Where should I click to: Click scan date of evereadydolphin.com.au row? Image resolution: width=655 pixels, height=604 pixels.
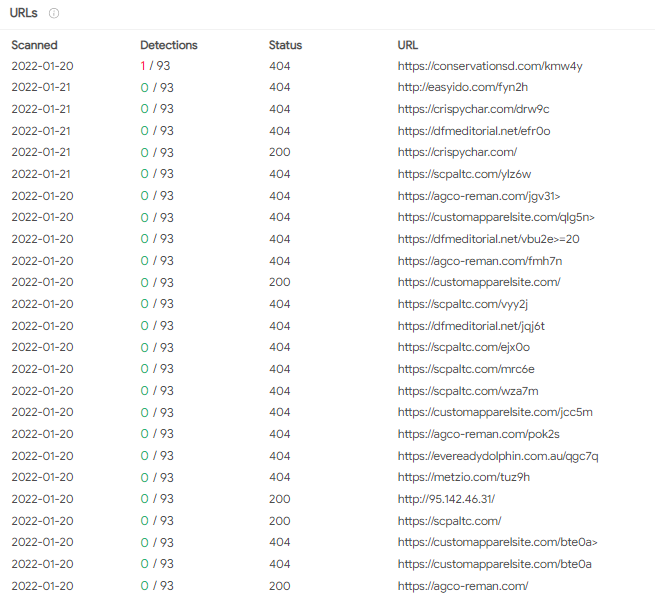point(42,456)
